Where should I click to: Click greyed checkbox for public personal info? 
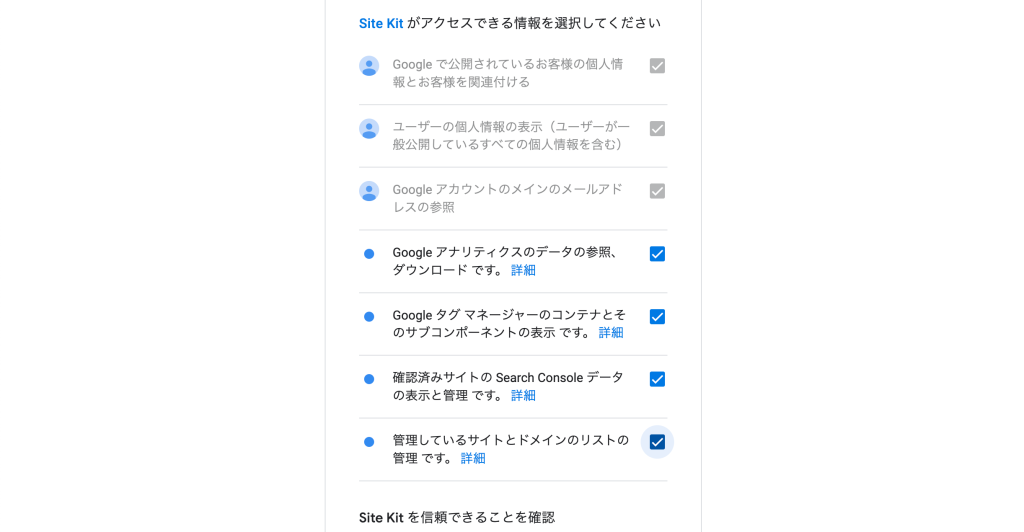[657, 66]
